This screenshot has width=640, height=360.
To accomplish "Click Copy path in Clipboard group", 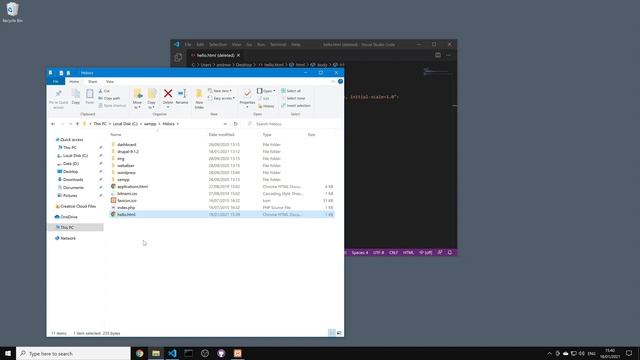I will tap(109, 98).
